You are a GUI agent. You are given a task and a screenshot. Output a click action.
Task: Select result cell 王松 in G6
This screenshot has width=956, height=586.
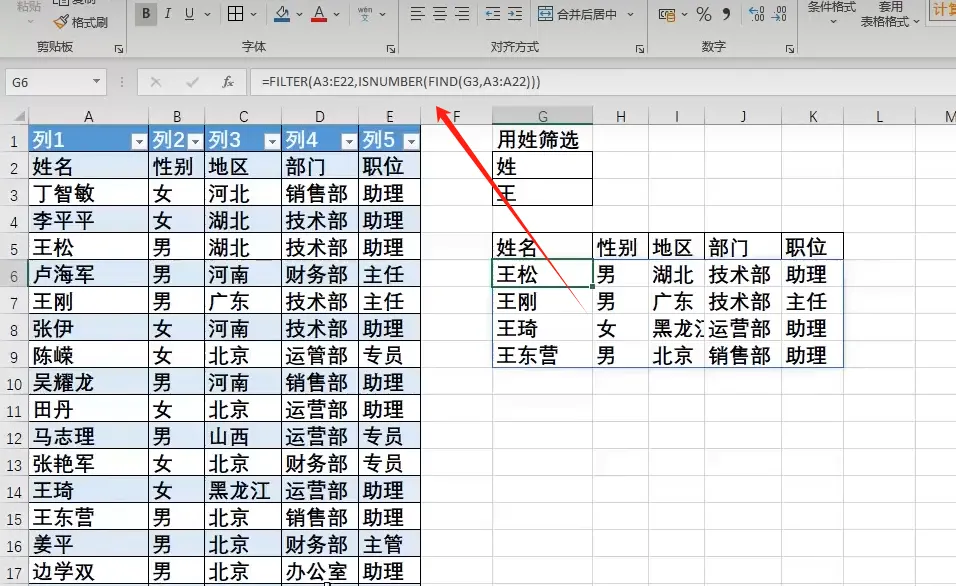(x=543, y=274)
